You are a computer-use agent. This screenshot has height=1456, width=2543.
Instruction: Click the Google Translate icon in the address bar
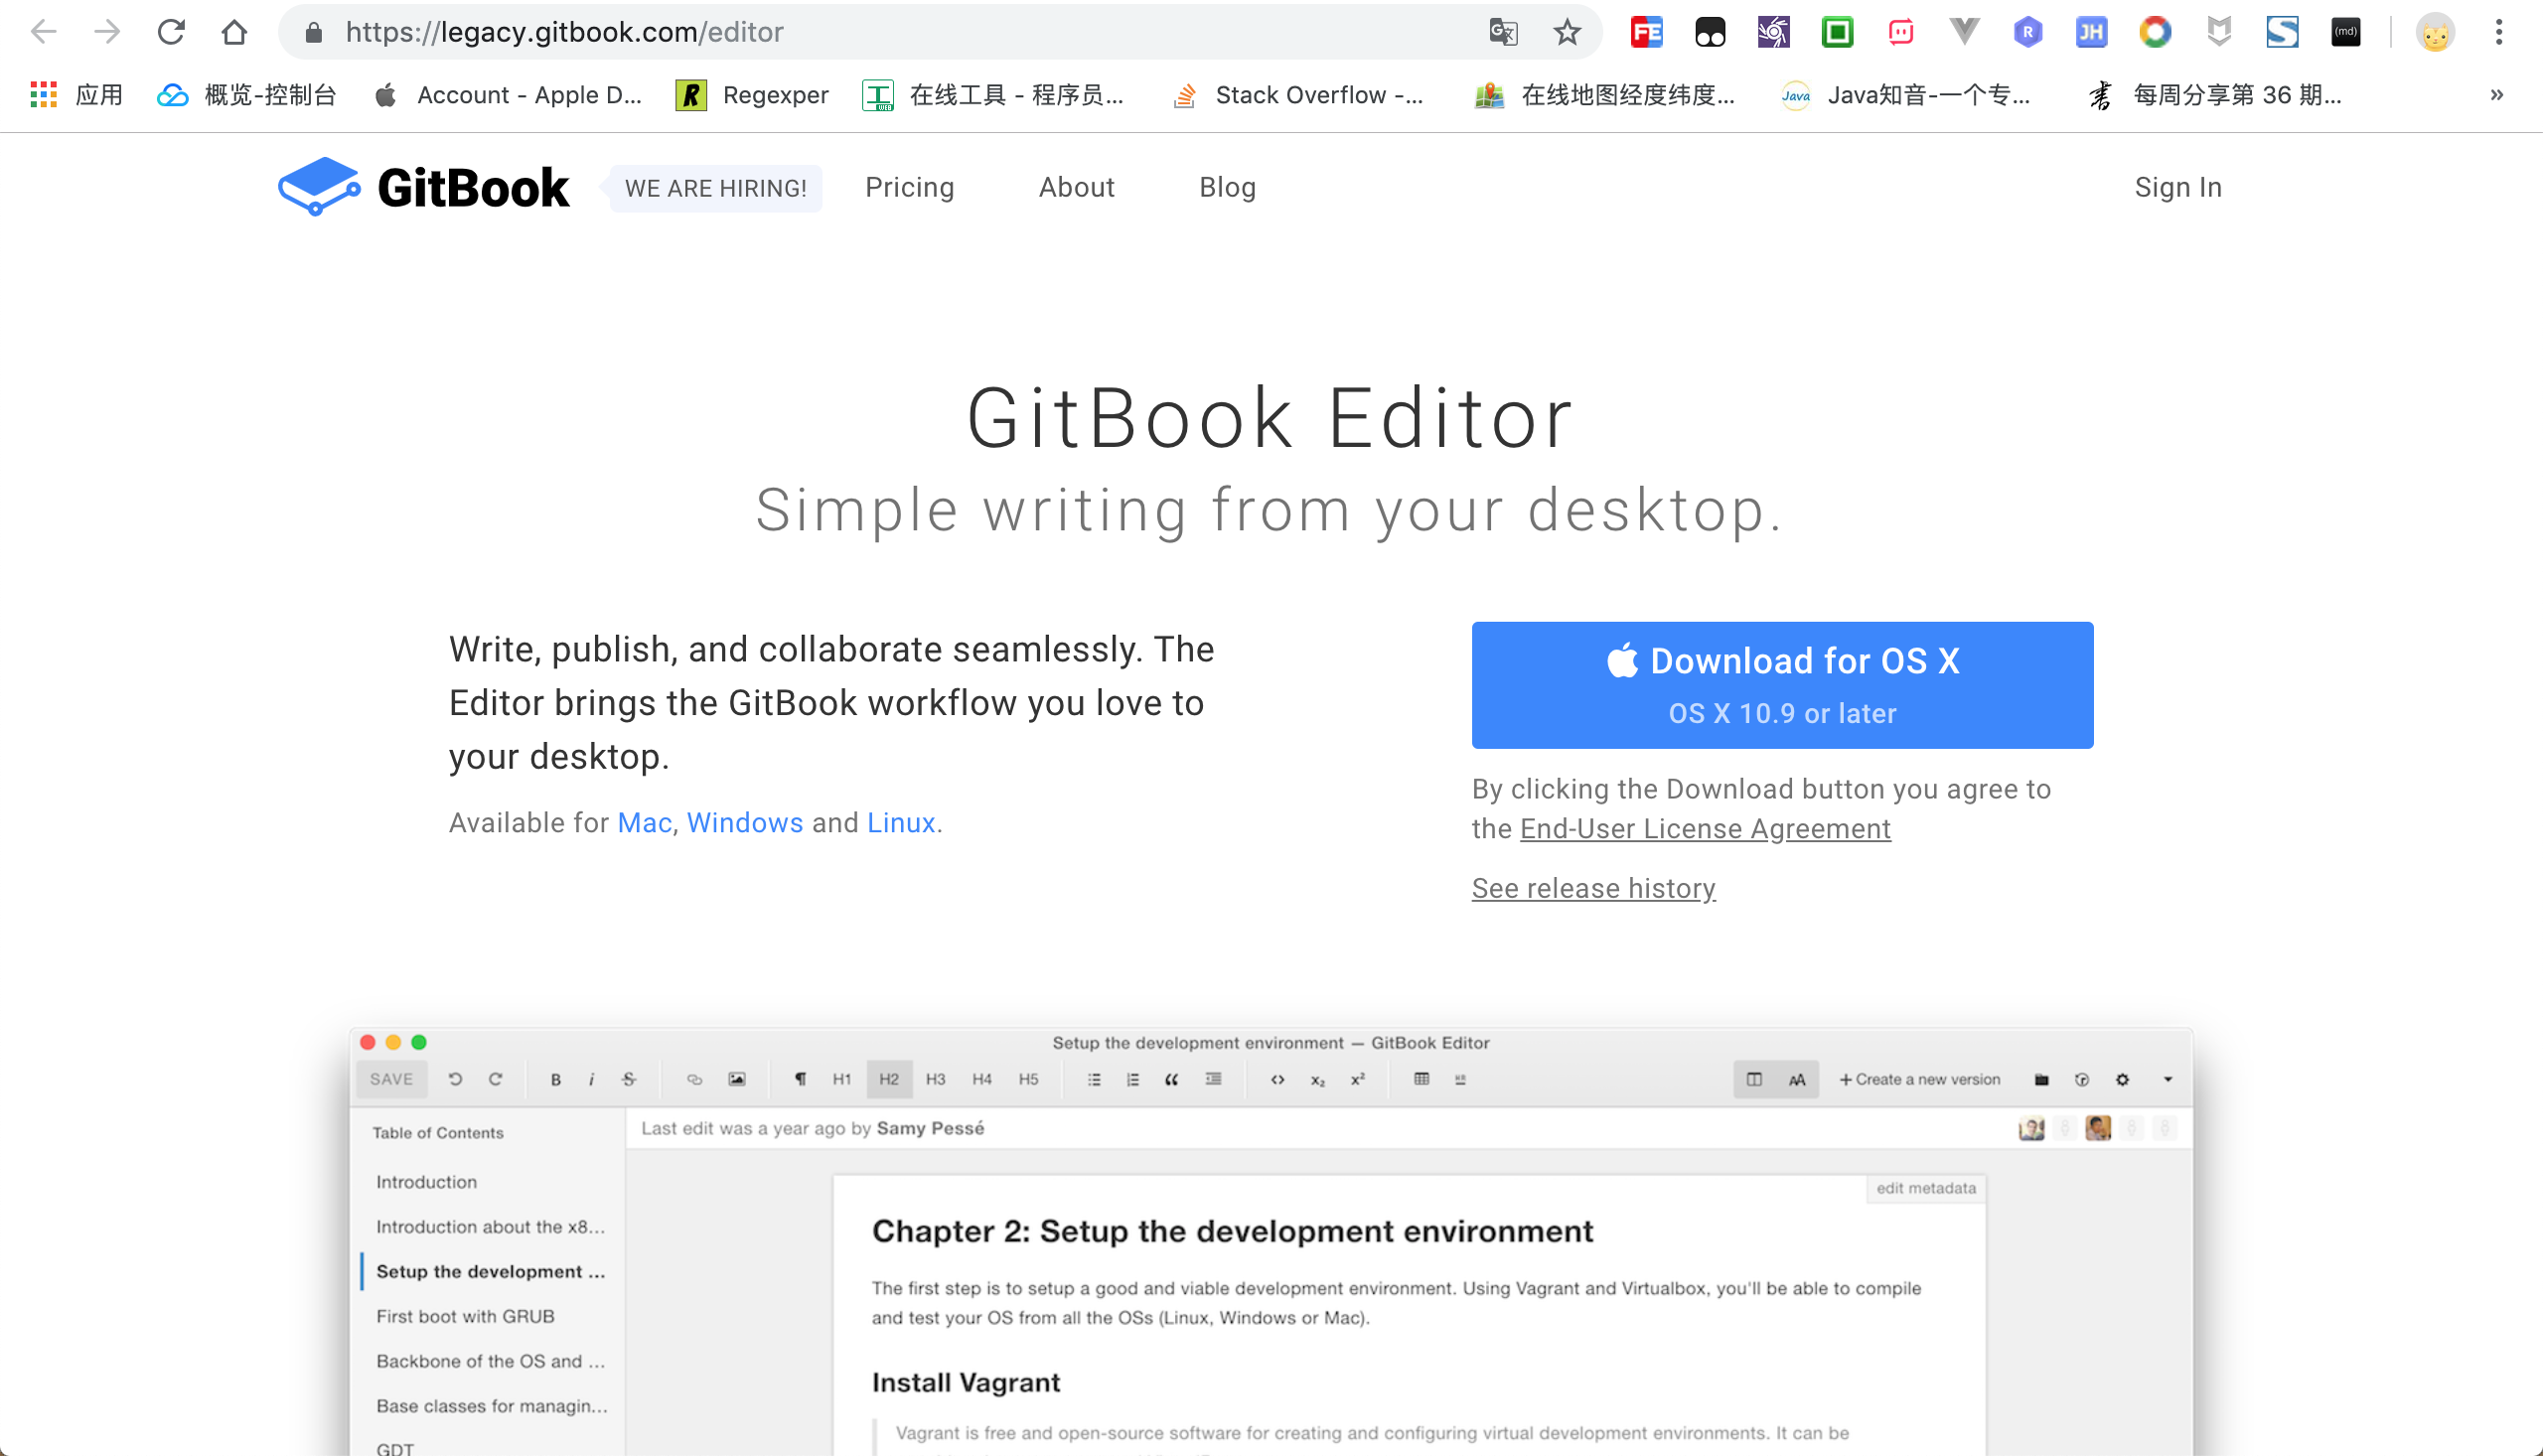1502,32
